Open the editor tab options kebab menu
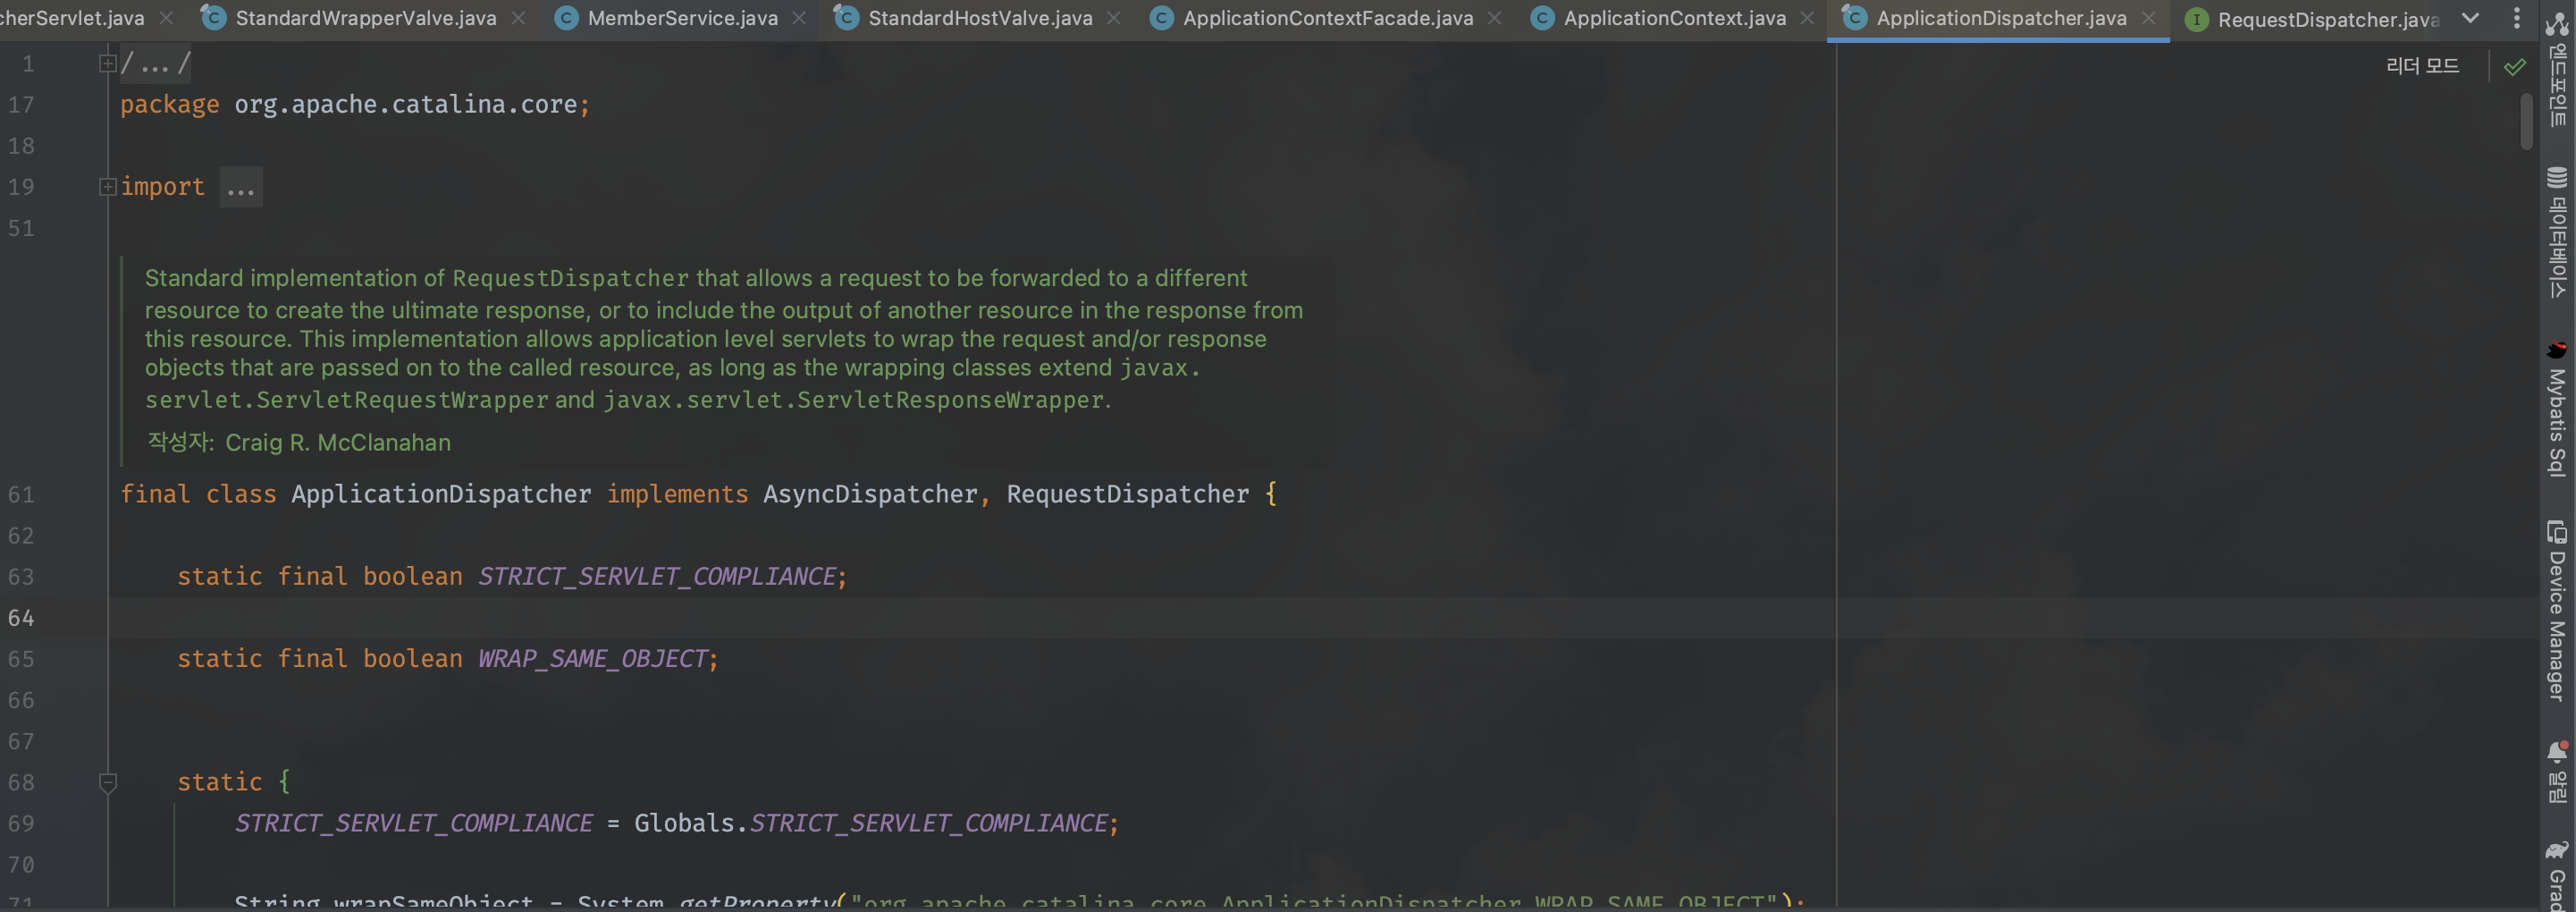 click(2517, 18)
